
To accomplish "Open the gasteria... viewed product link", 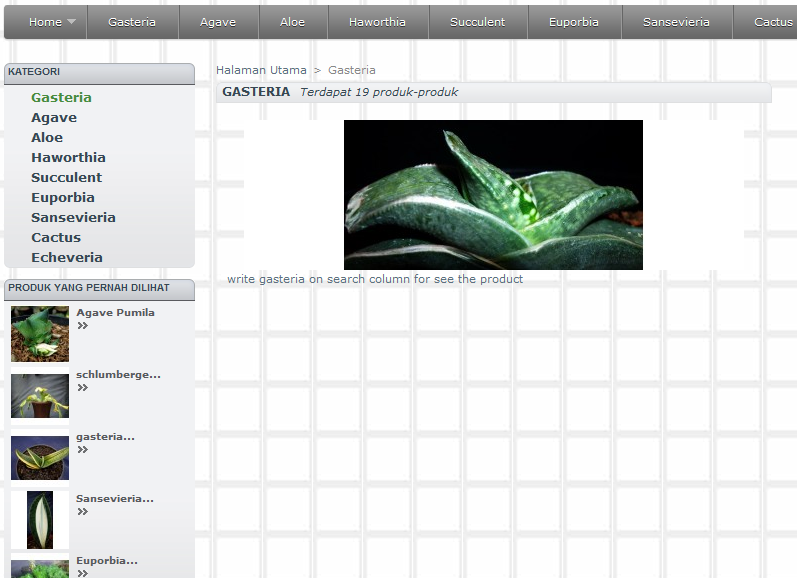I will [x=105, y=437].
